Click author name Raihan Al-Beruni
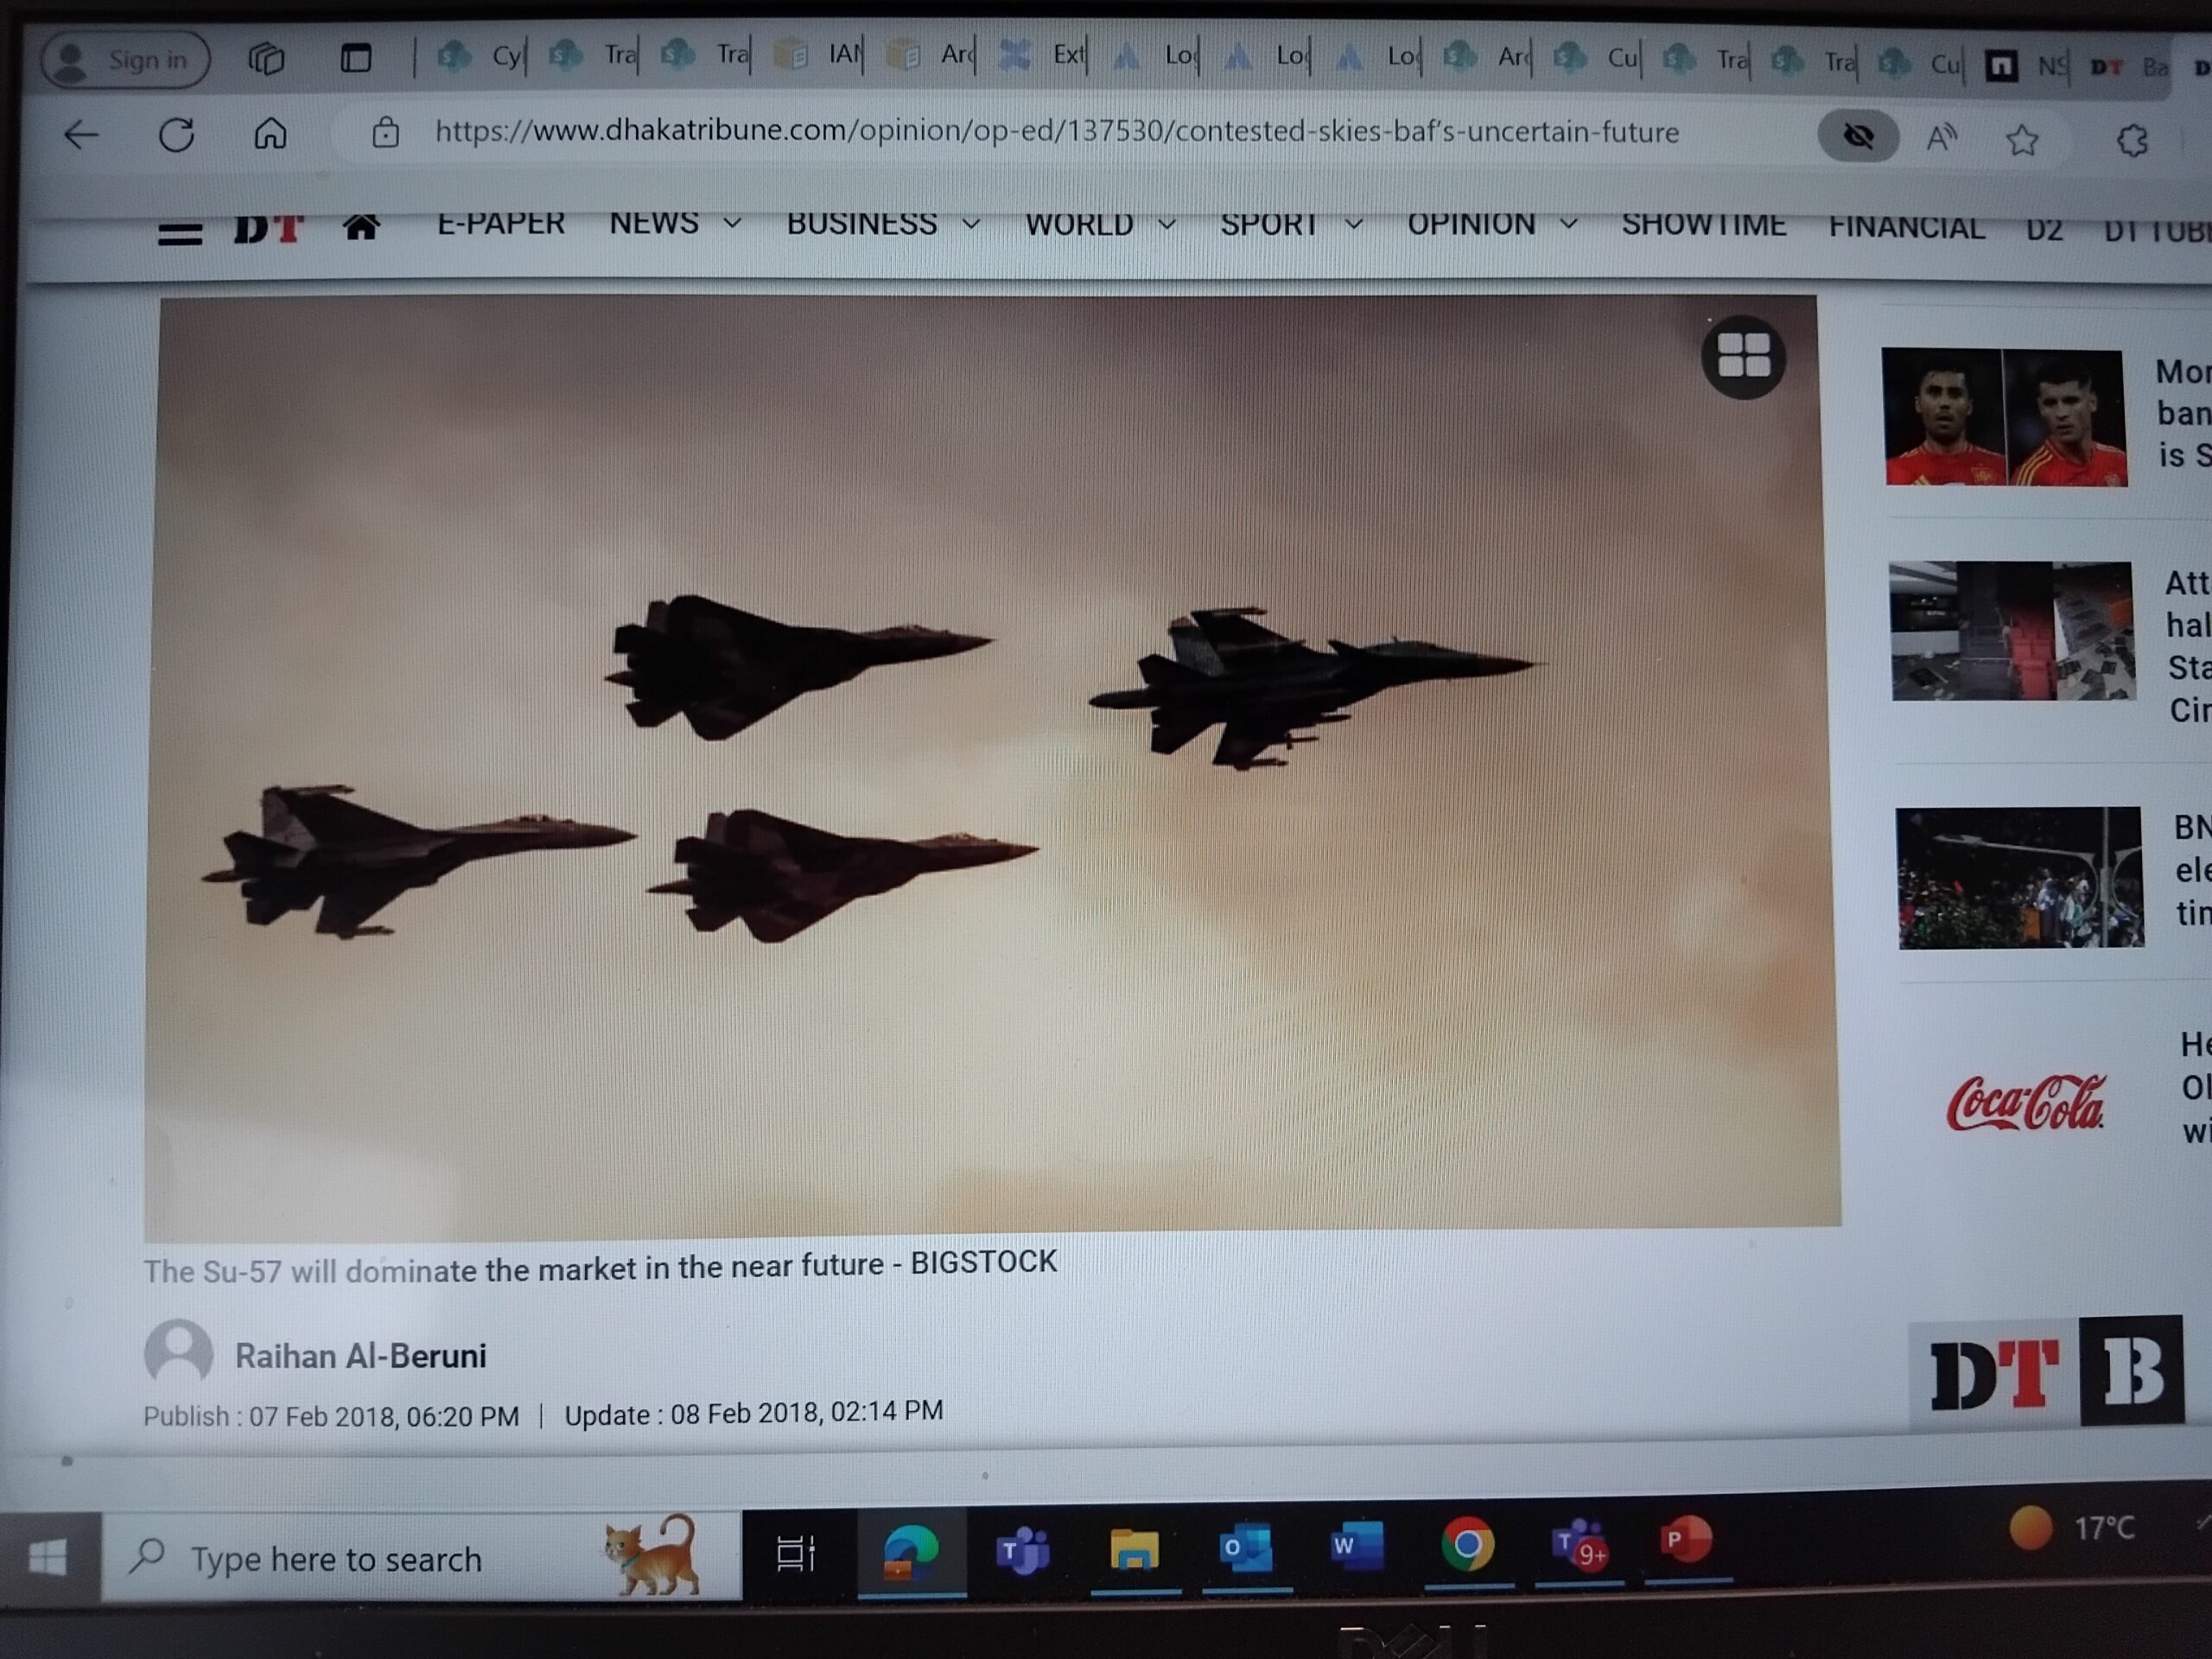 point(361,1356)
